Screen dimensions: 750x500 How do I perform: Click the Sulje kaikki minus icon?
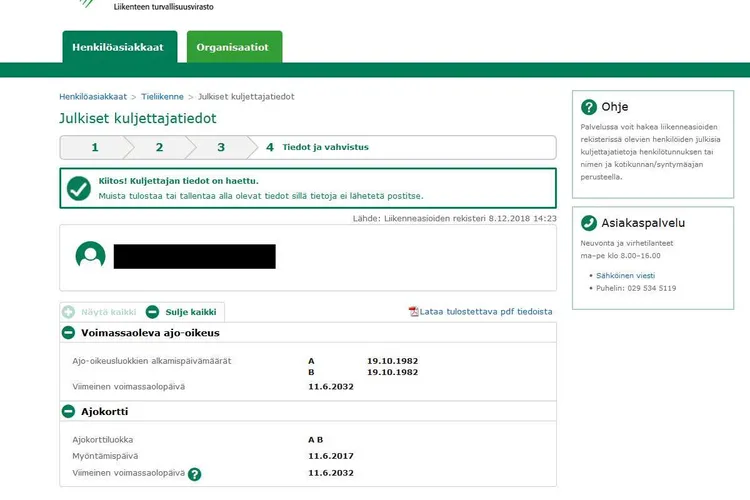point(153,312)
